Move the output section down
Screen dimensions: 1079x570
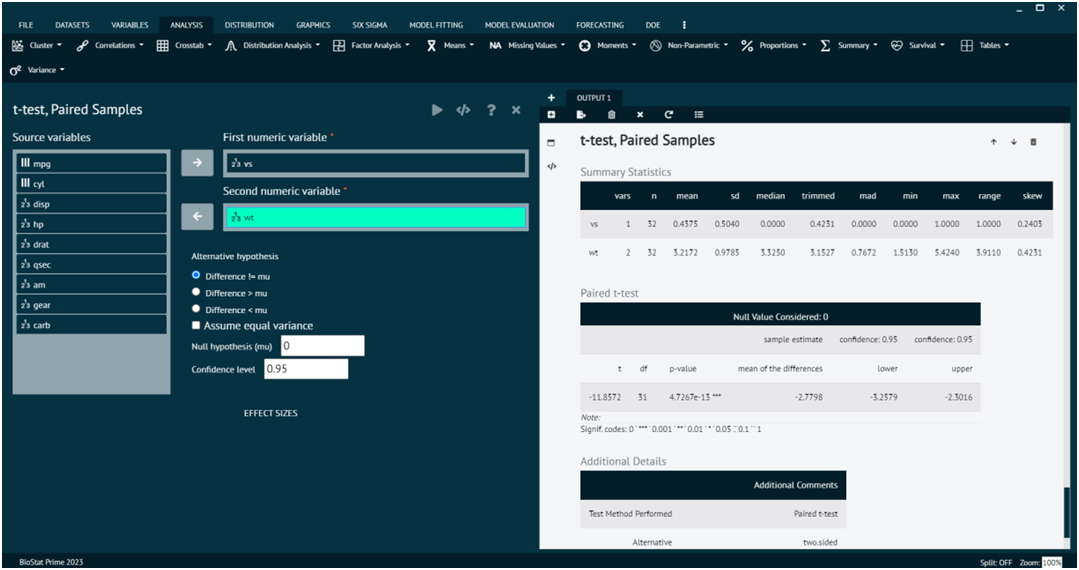coord(1013,142)
